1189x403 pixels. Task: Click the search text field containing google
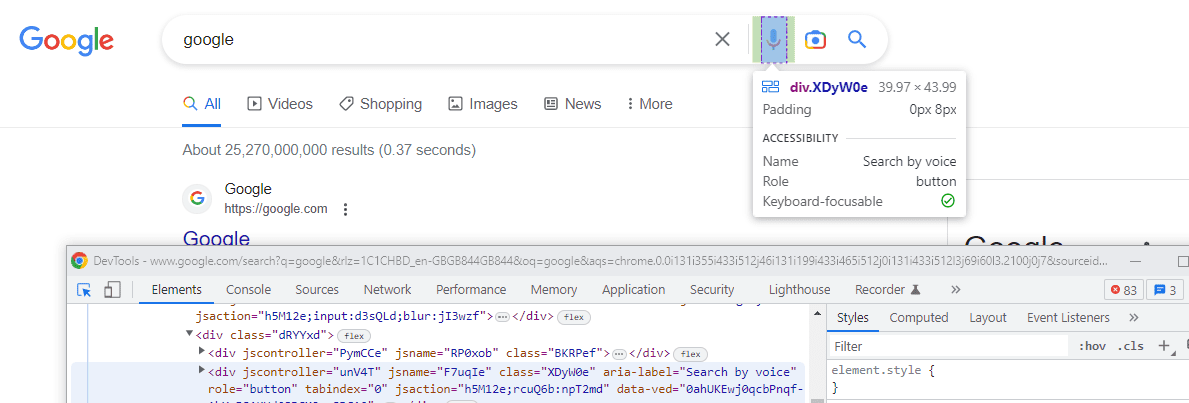pos(440,39)
